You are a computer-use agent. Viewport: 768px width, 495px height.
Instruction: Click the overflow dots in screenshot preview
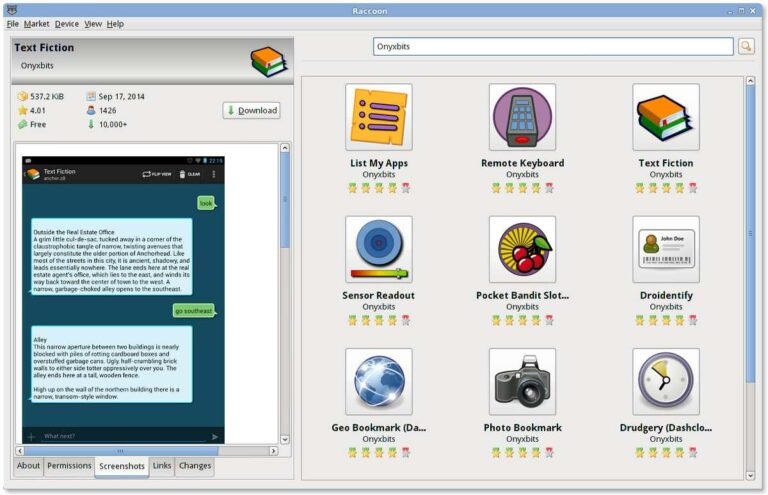pyautogui.click(x=214, y=174)
